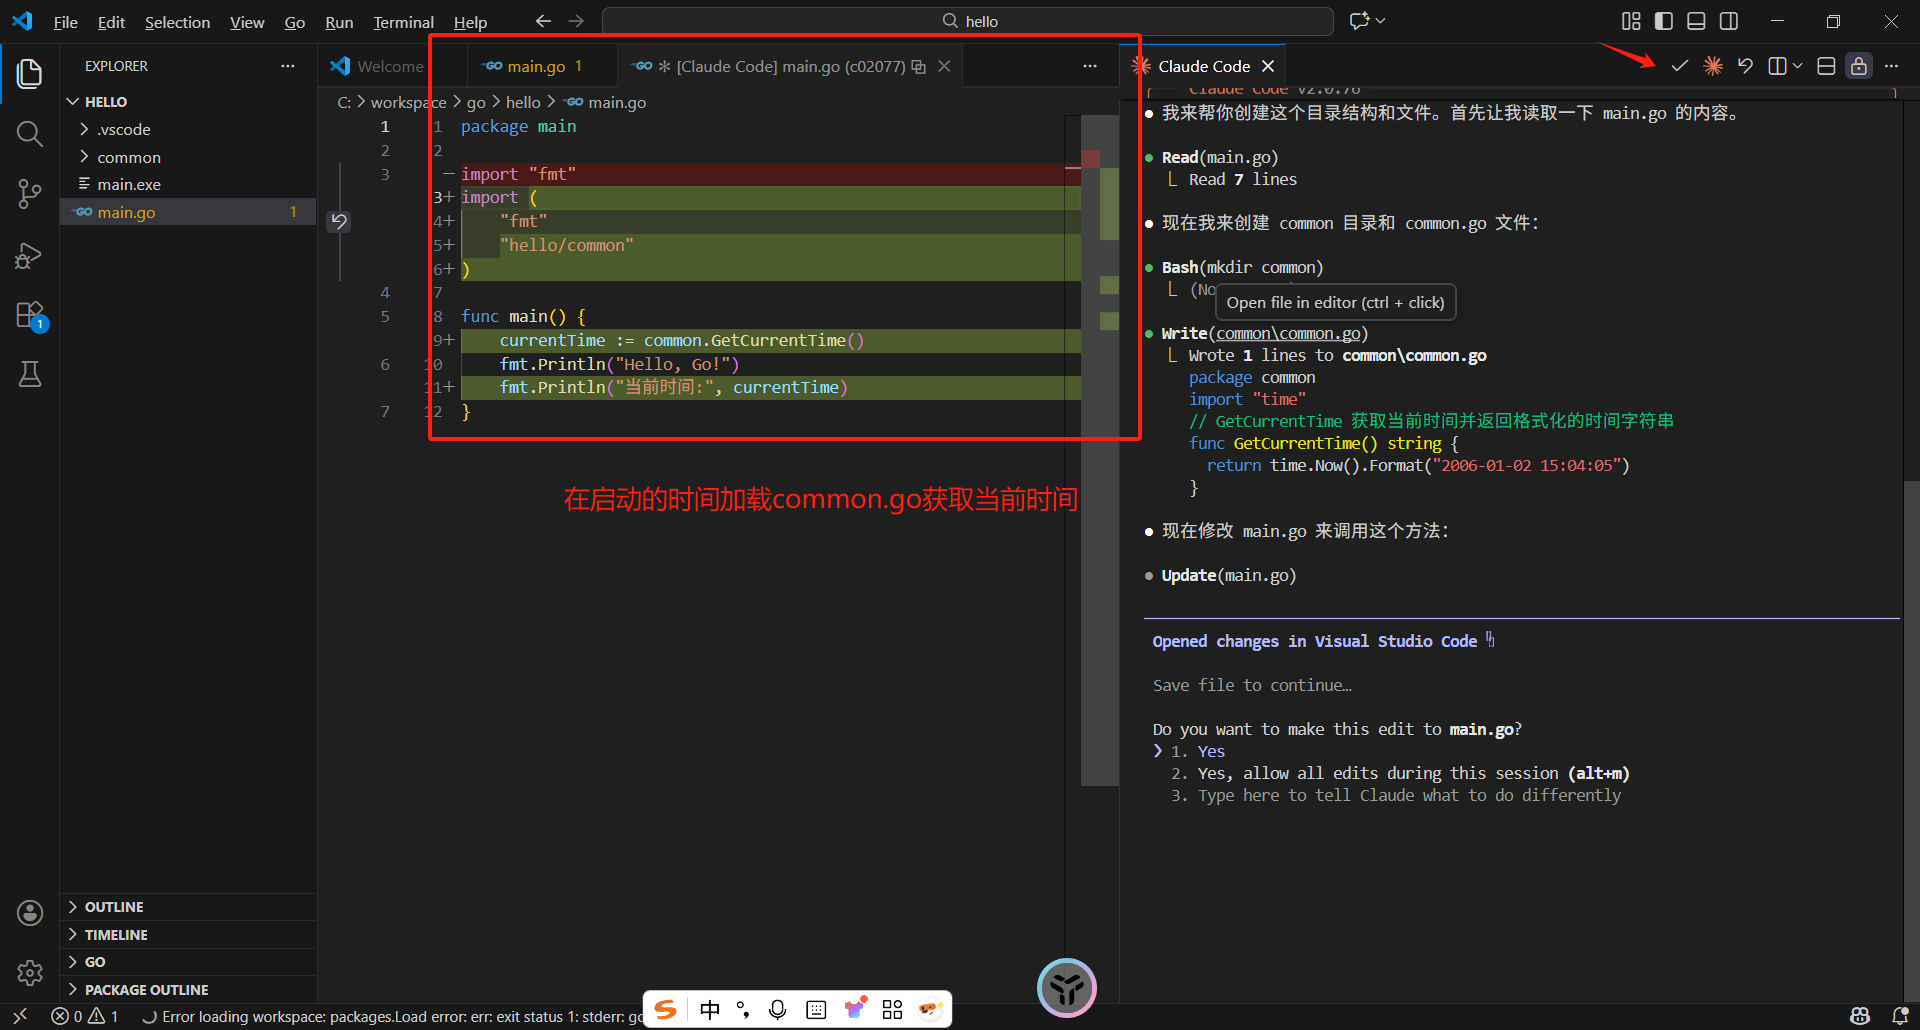Open main.go file in Explorer

point(188,212)
